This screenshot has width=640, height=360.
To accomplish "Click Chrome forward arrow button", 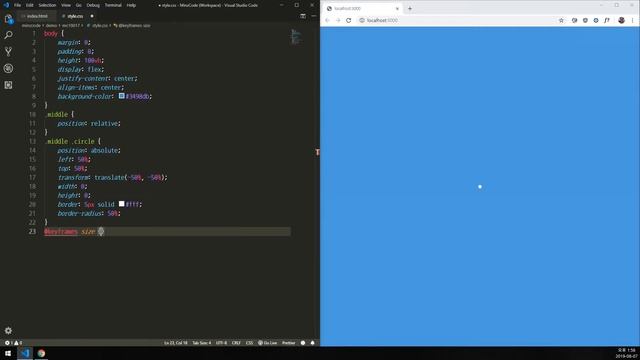I will 338,20.
